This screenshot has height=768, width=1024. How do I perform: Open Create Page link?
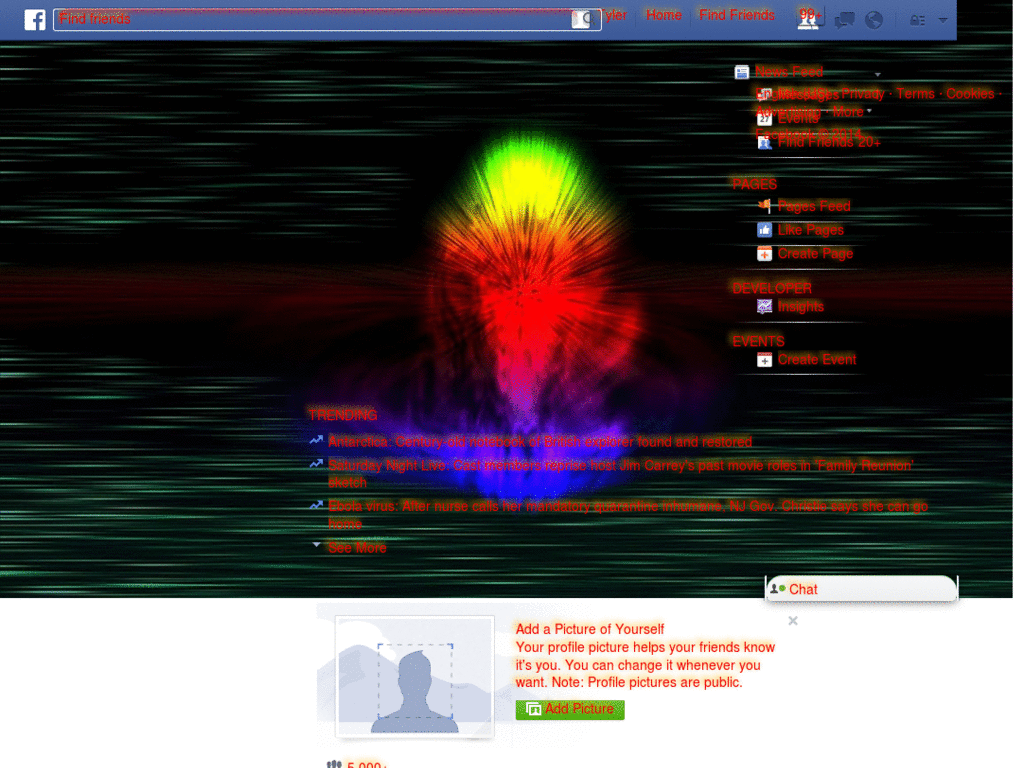815,253
